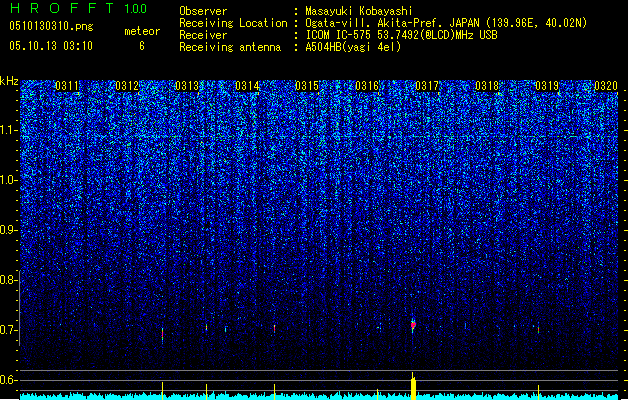
Task: Click the kHz axis unit label
Action: point(9,81)
